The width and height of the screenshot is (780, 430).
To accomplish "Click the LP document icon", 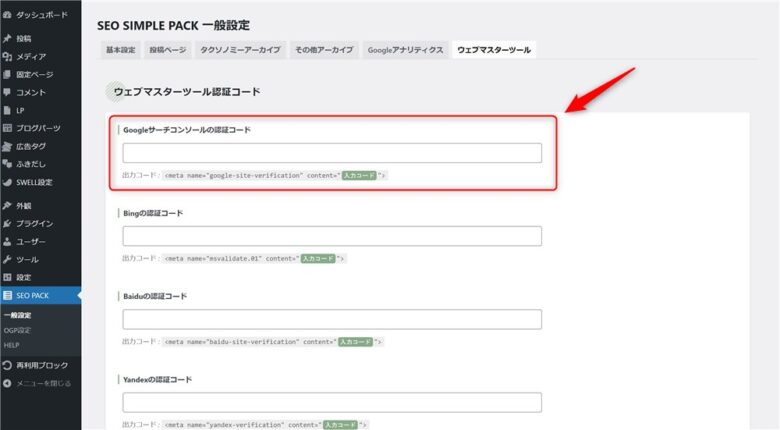I will pos(7,110).
